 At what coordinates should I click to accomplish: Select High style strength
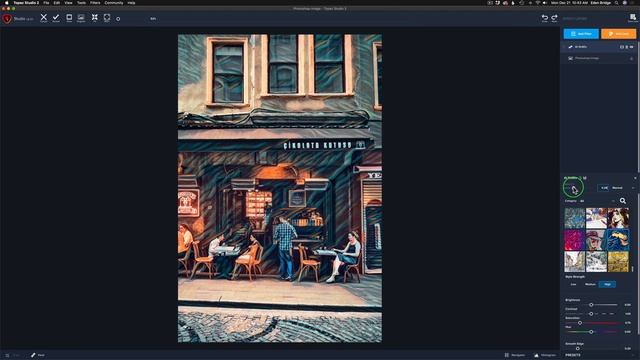point(607,284)
